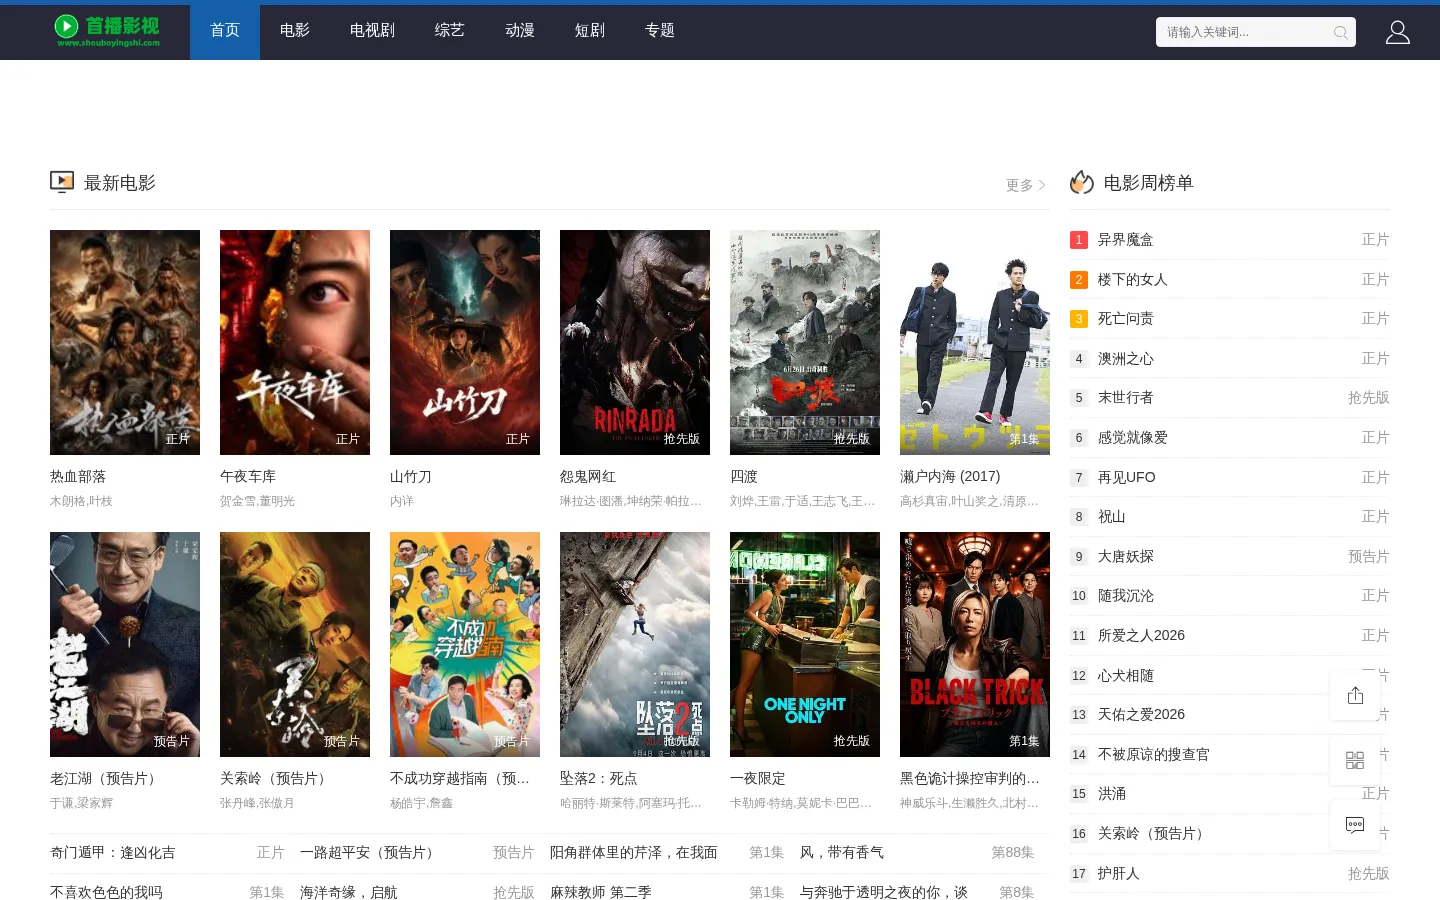The width and height of the screenshot is (1440, 900).
Task: Open the 专题 tab
Action: tap(660, 31)
